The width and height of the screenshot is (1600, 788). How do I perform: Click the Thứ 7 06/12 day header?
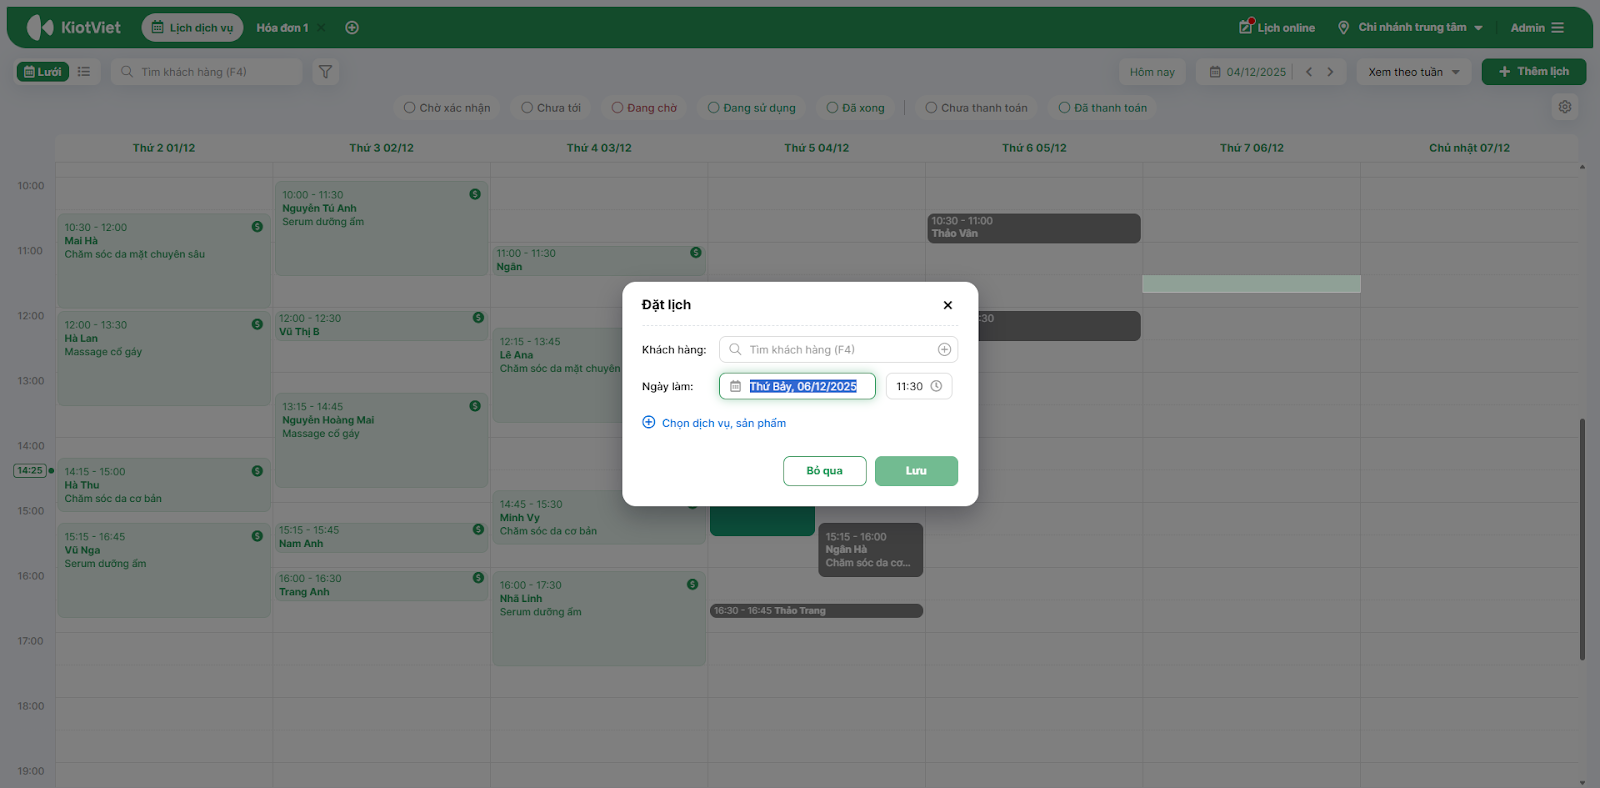[x=1251, y=148]
